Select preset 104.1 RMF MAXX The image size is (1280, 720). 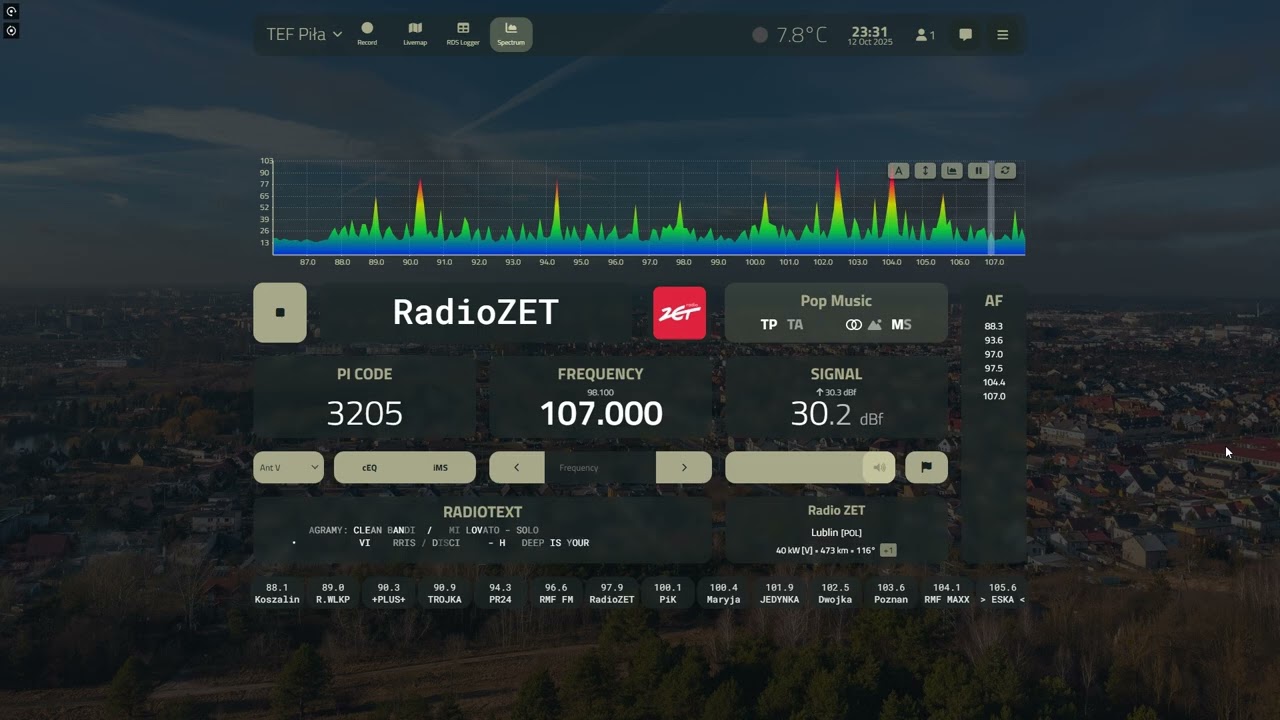click(x=947, y=594)
